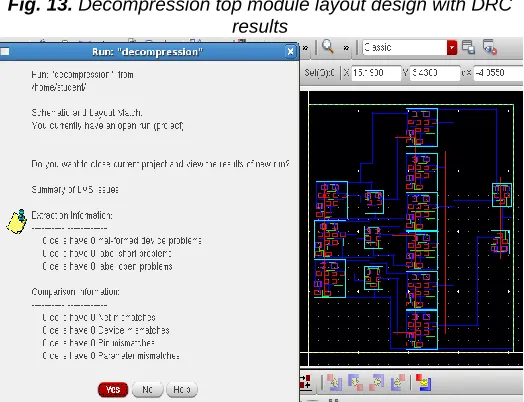
Task: Select the top cell block in layout center column
Action: (422, 127)
